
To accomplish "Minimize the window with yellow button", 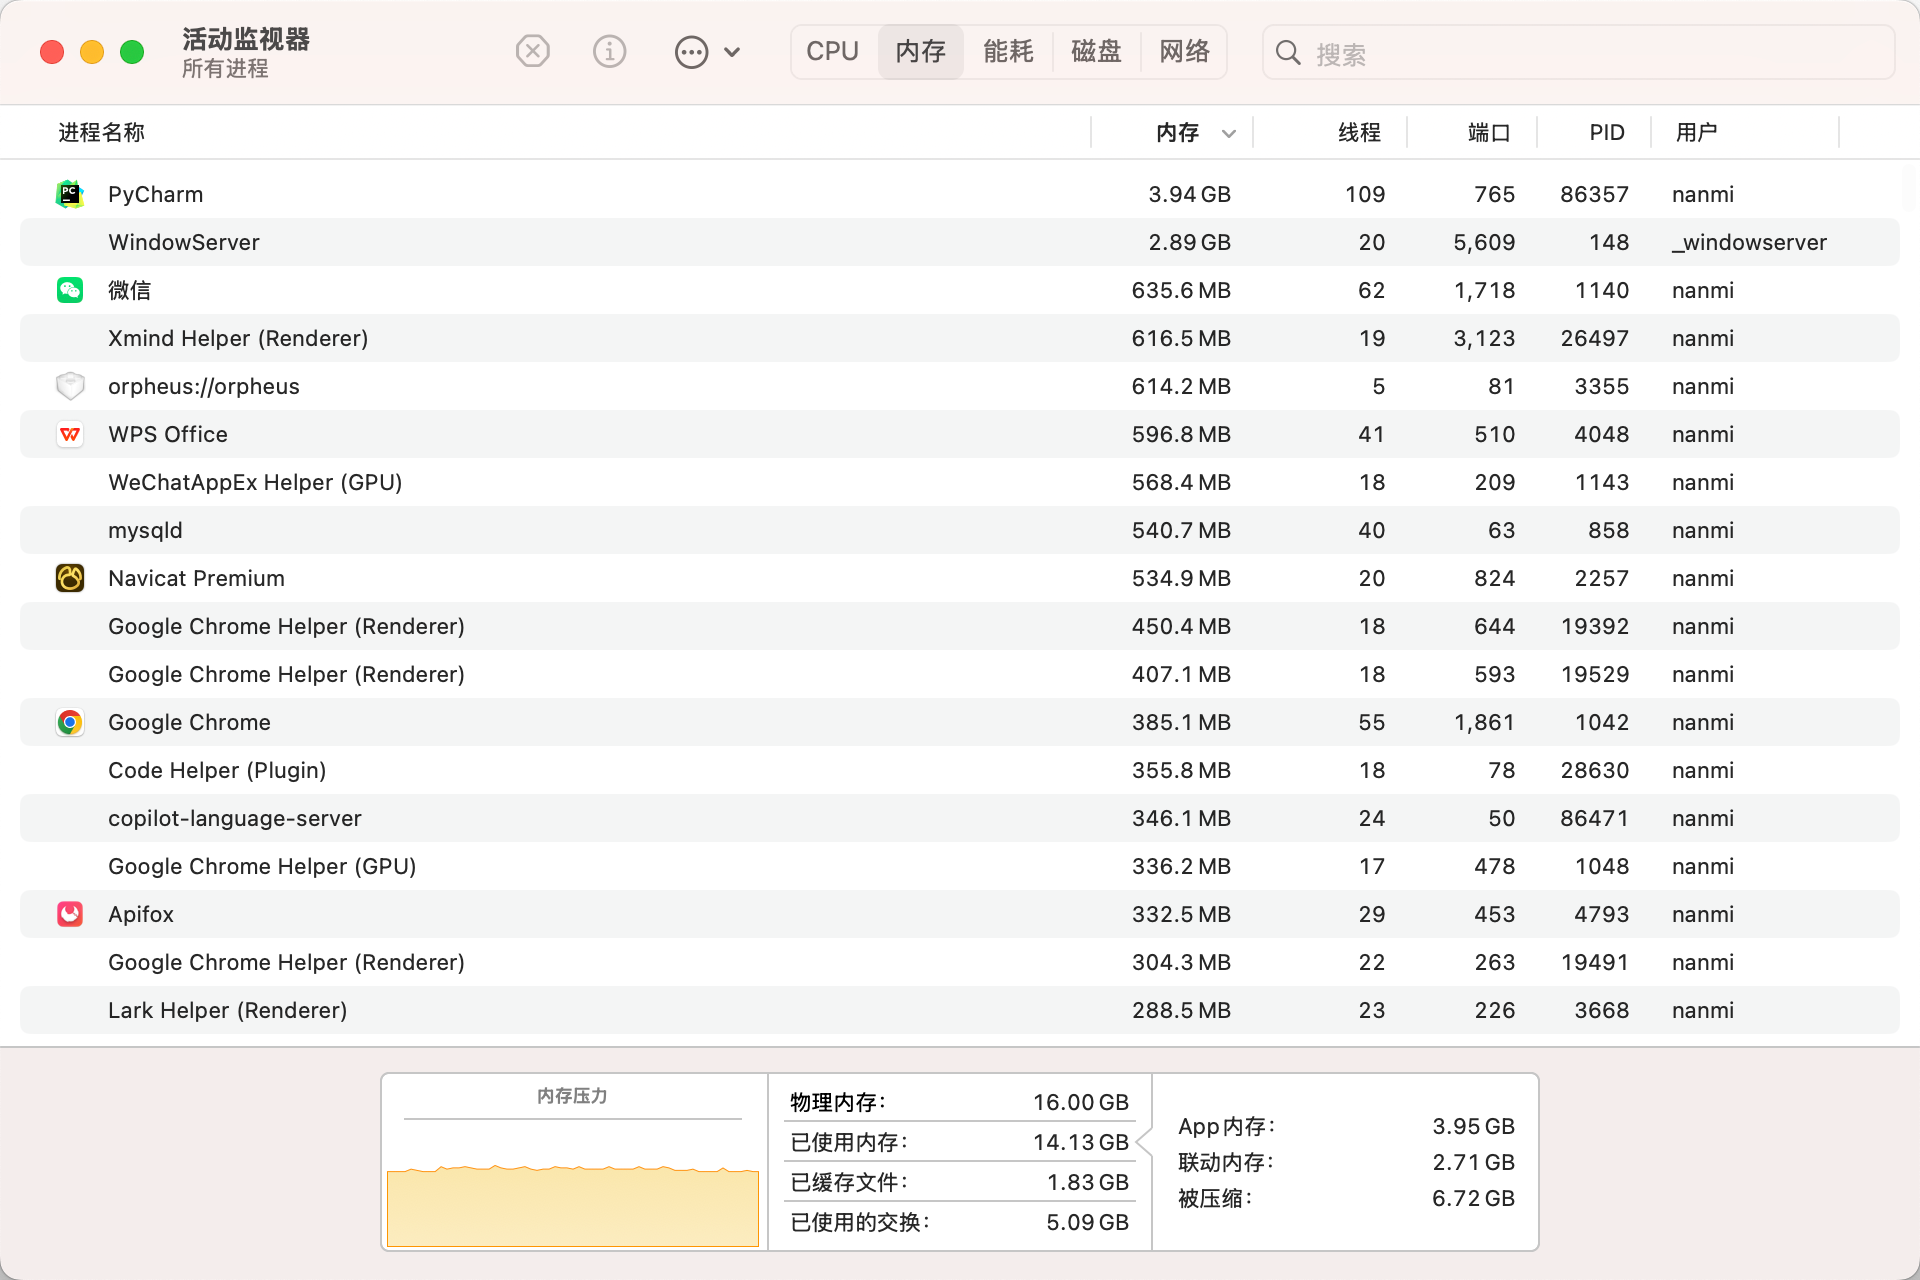I will pos(92,52).
